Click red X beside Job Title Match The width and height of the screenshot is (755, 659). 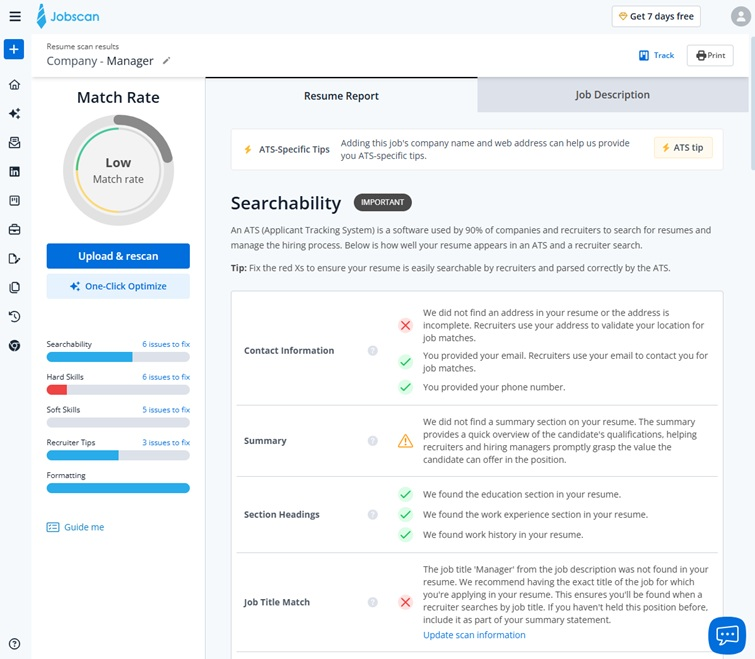pyautogui.click(x=405, y=602)
